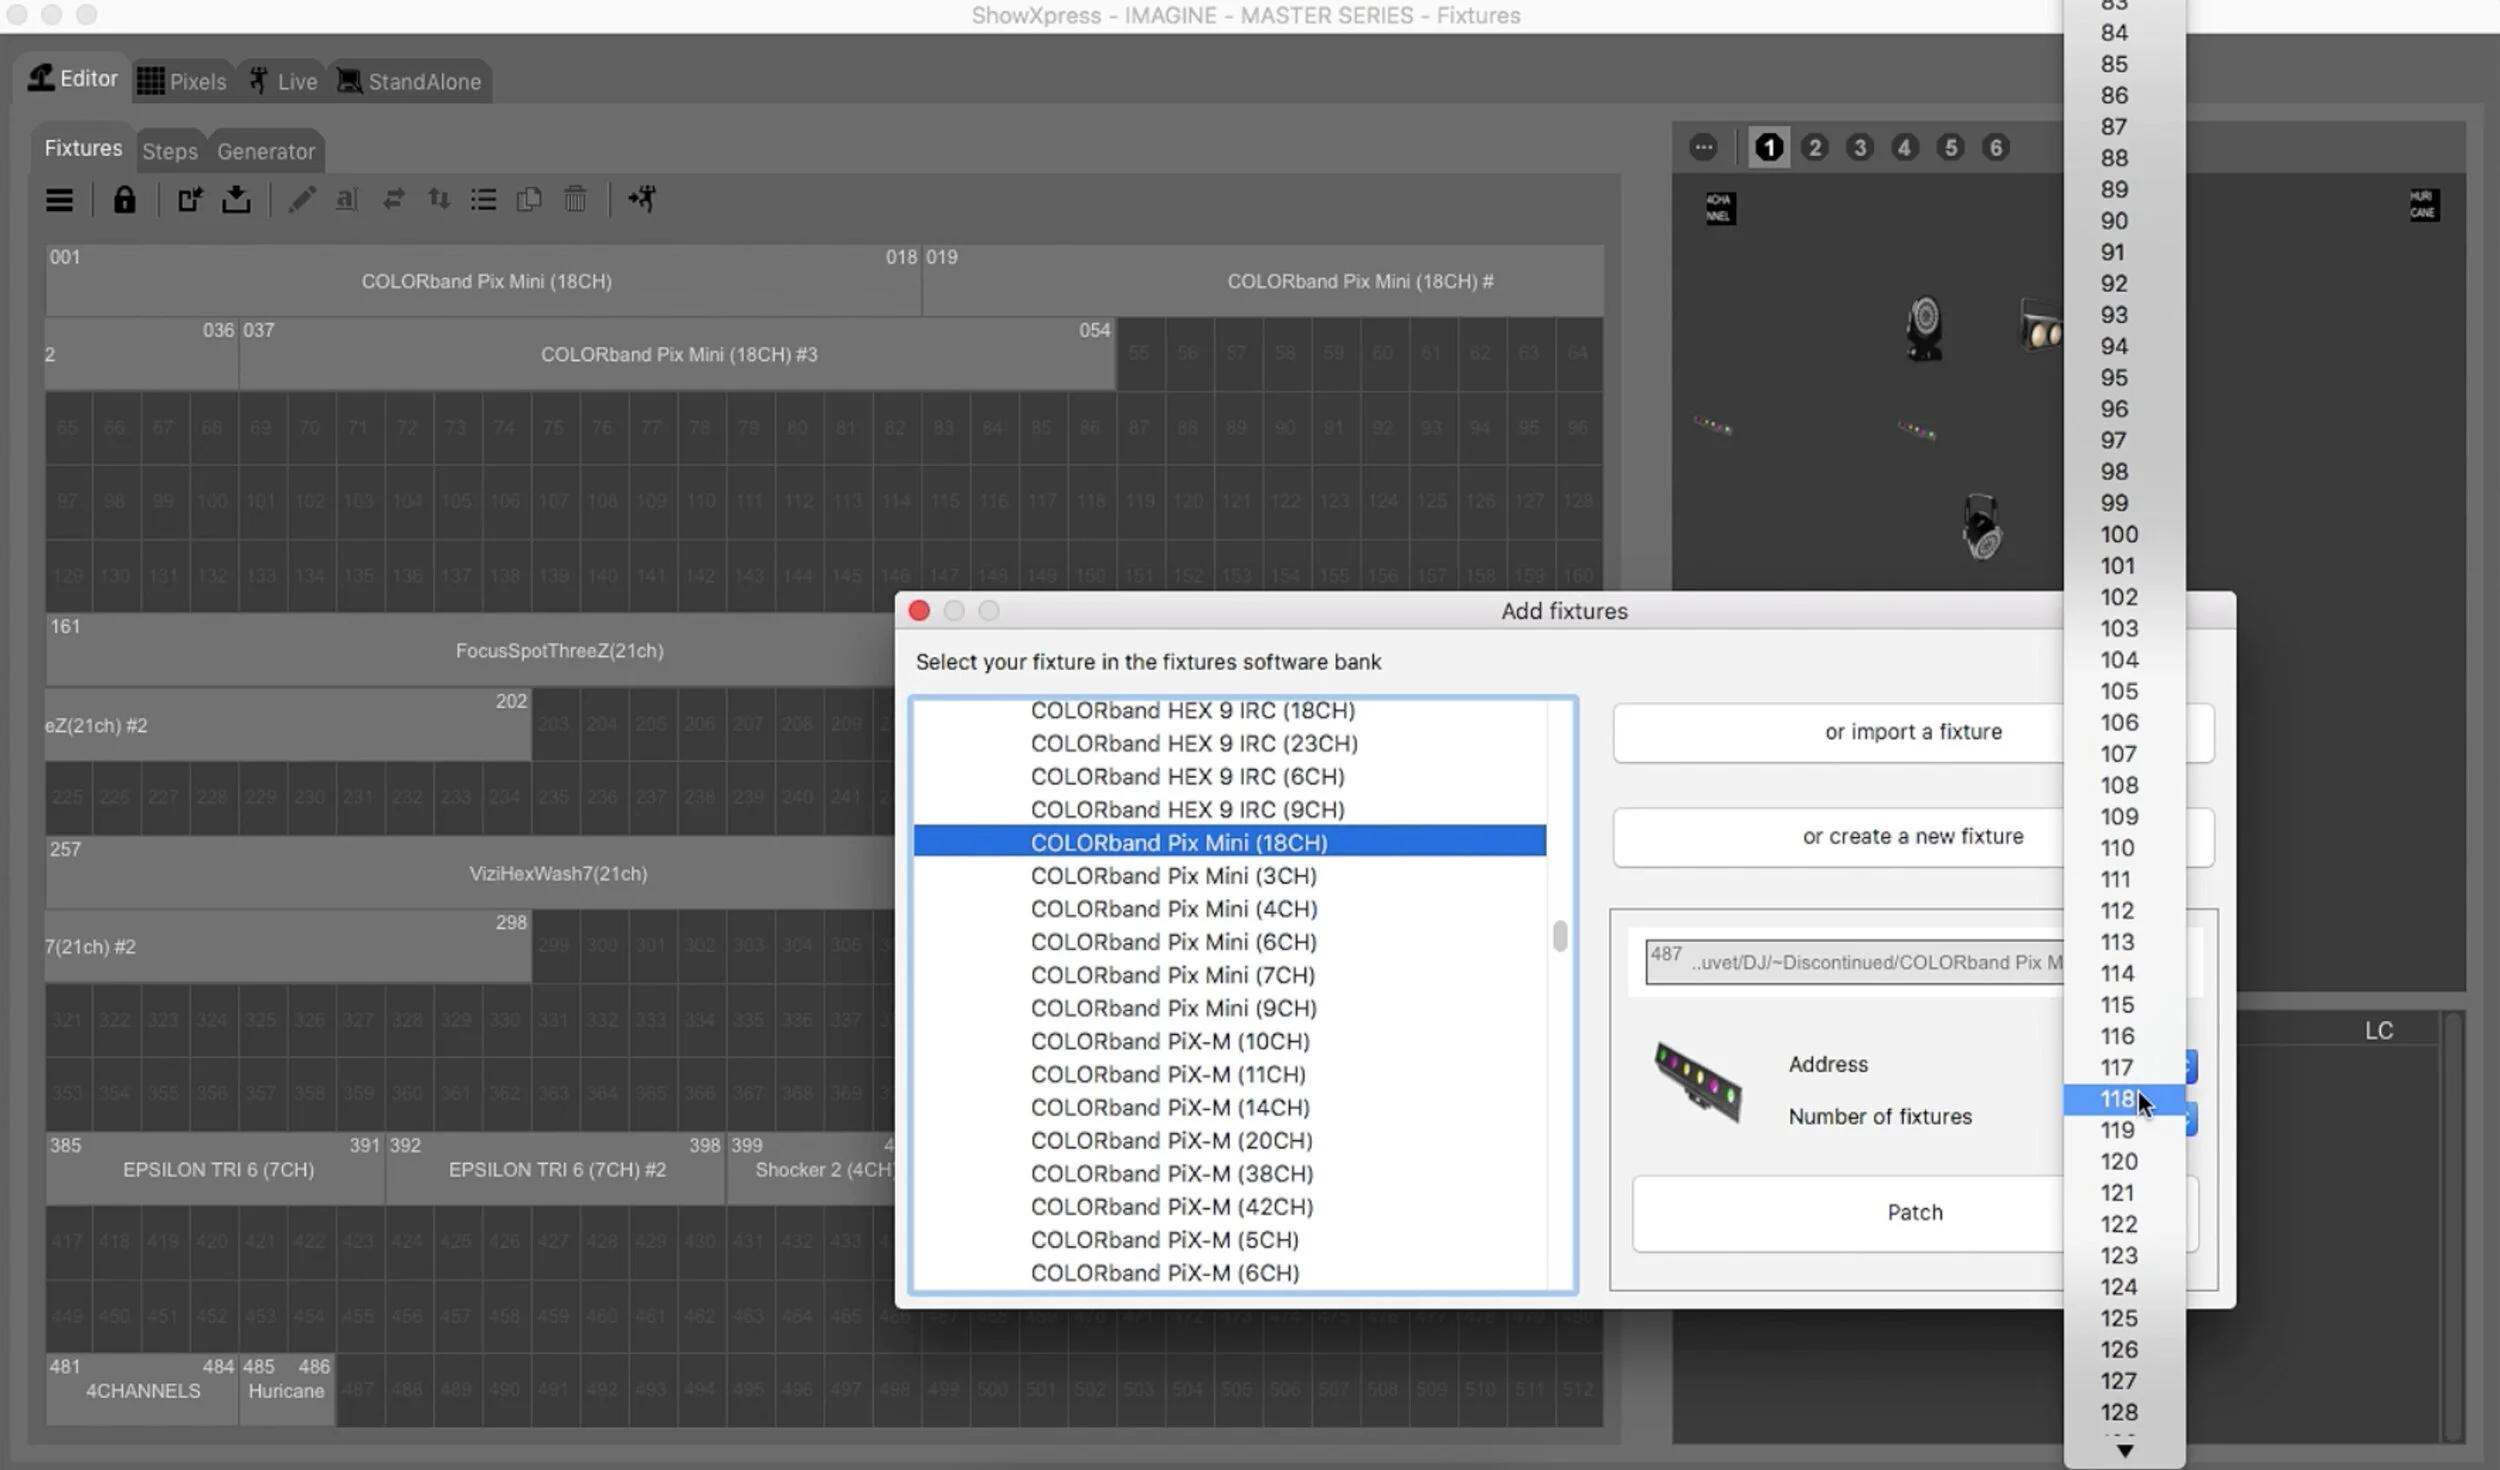The image size is (2500, 1470).
Task: Open the Generator tab
Action: click(x=265, y=151)
